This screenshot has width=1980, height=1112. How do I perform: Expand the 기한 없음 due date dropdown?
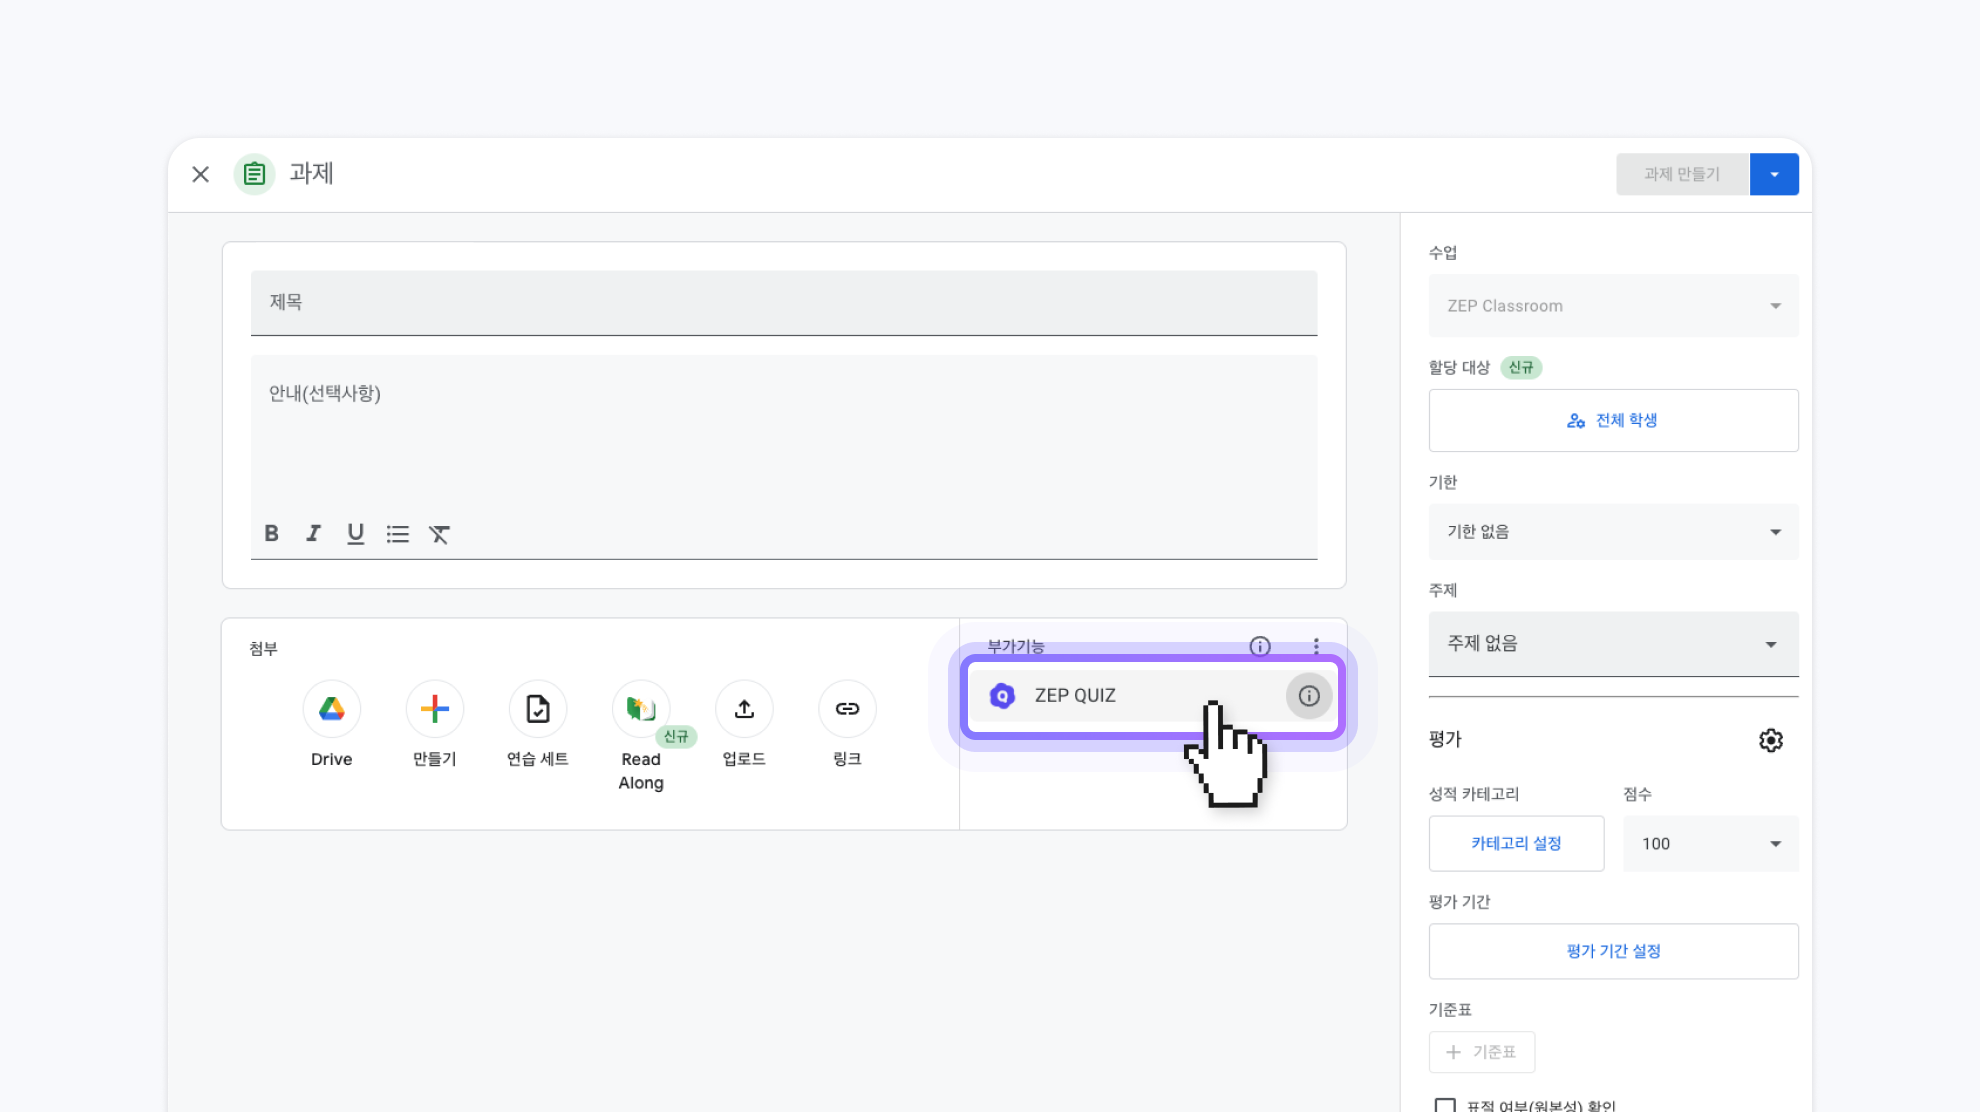1613,532
